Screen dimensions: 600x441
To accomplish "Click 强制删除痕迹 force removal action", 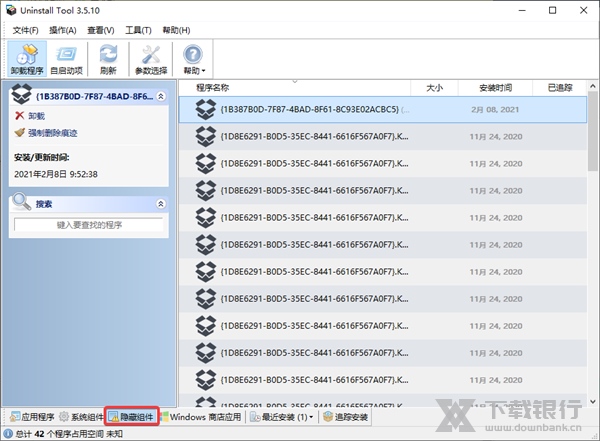I will 46,132.
